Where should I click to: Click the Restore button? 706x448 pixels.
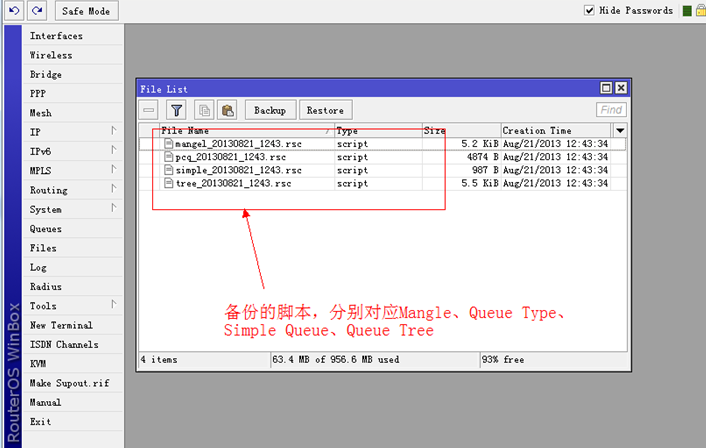click(x=325, y=110)
